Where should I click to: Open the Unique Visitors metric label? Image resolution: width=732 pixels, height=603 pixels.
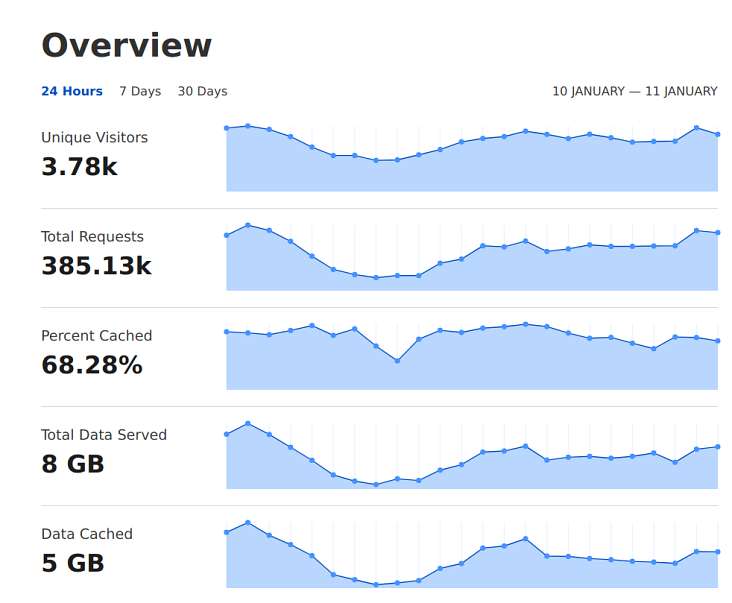click(x=94, y=137)
